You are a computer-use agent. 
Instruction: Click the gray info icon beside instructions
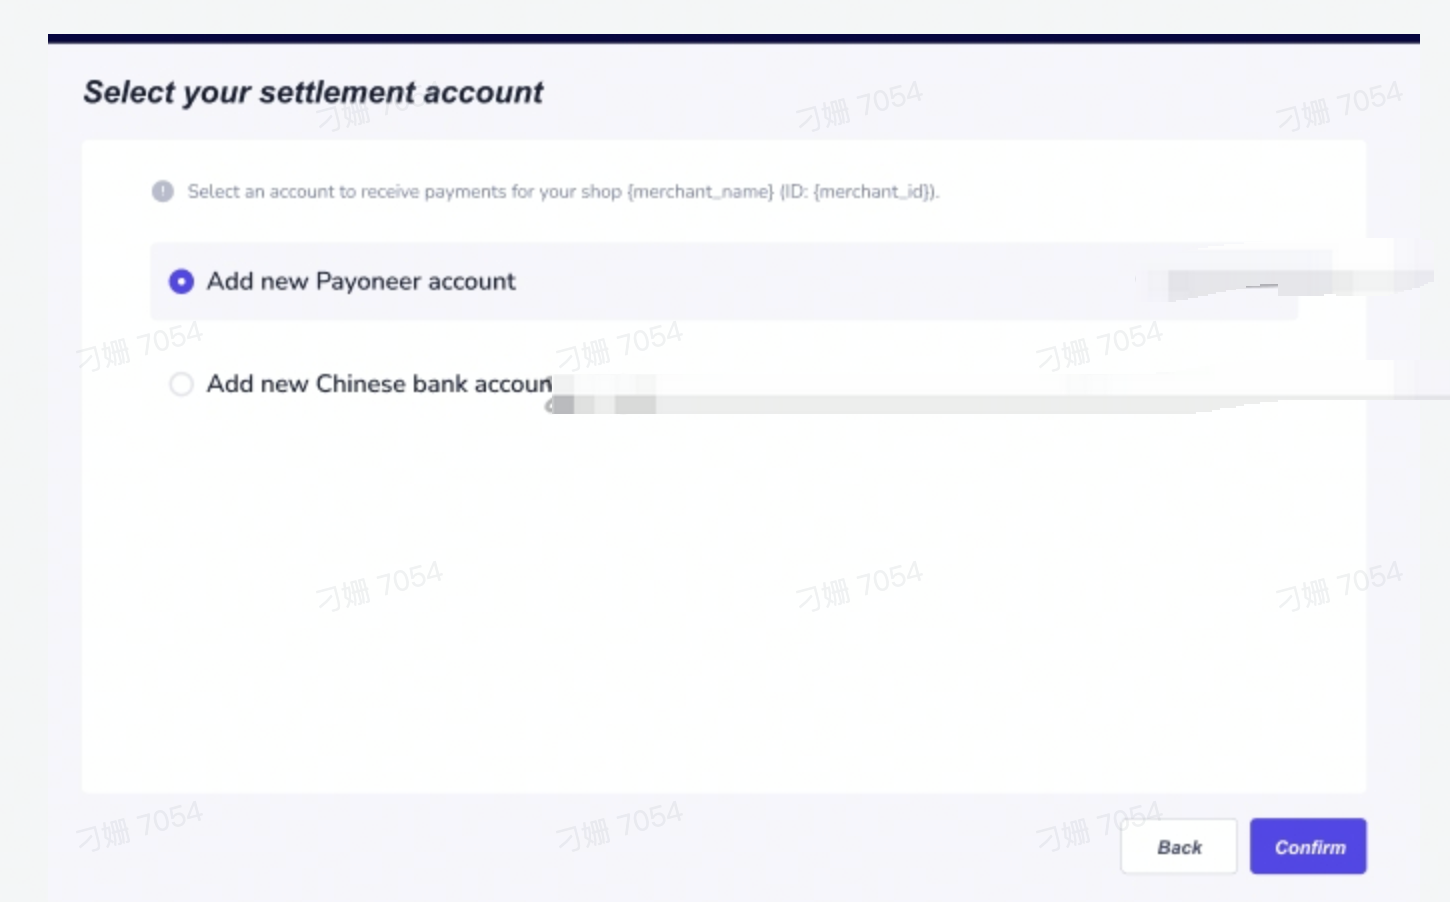(163, 191)
